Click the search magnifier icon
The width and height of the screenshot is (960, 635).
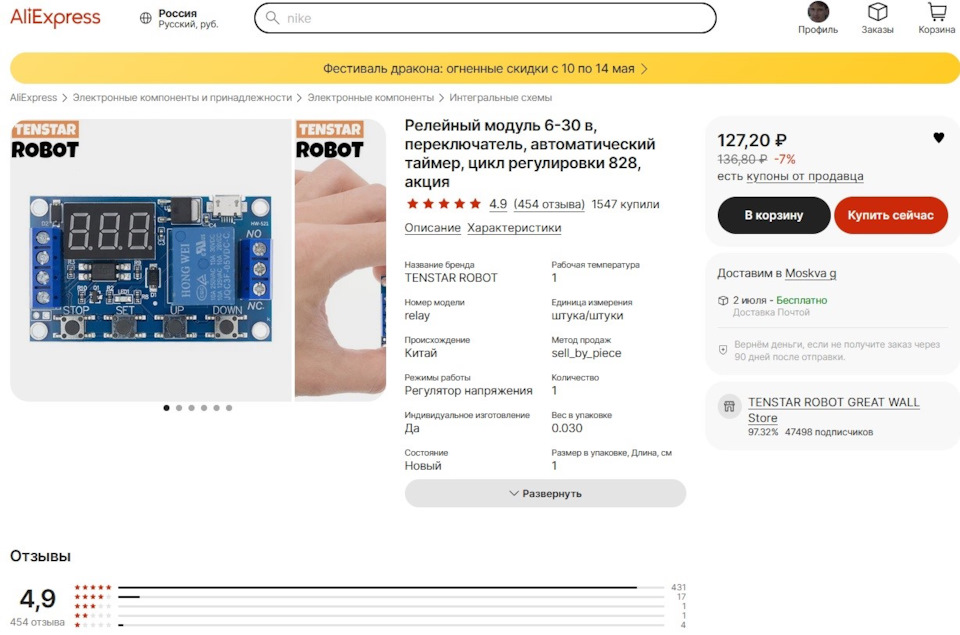tap(272, 18)
